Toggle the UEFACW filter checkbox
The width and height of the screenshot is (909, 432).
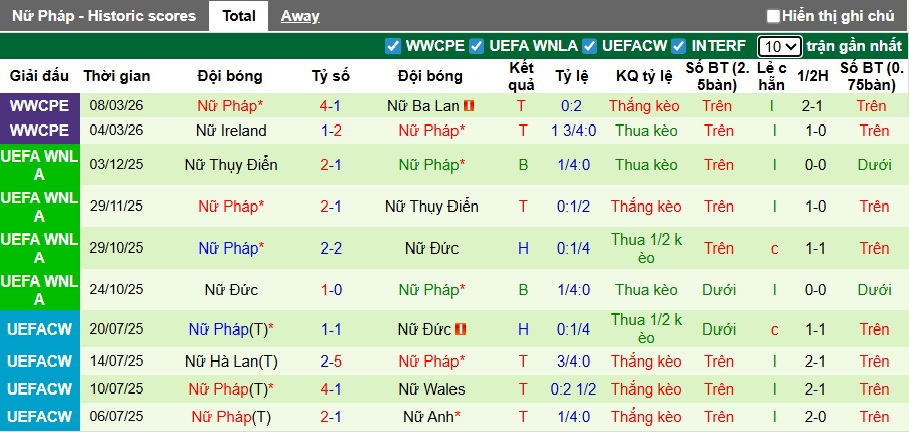coord(590,46)
